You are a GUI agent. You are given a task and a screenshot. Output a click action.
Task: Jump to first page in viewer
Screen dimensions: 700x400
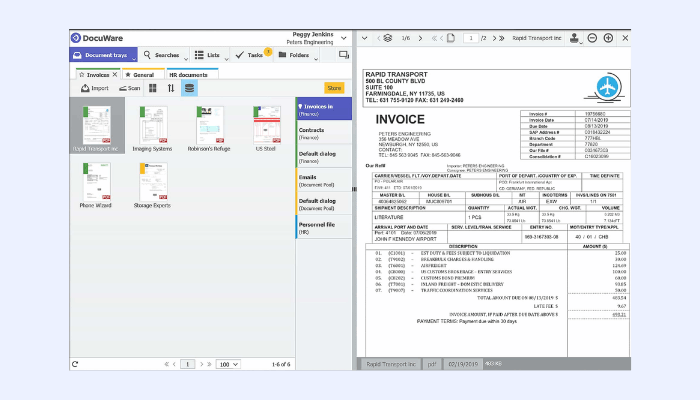[x=434, y=38]
